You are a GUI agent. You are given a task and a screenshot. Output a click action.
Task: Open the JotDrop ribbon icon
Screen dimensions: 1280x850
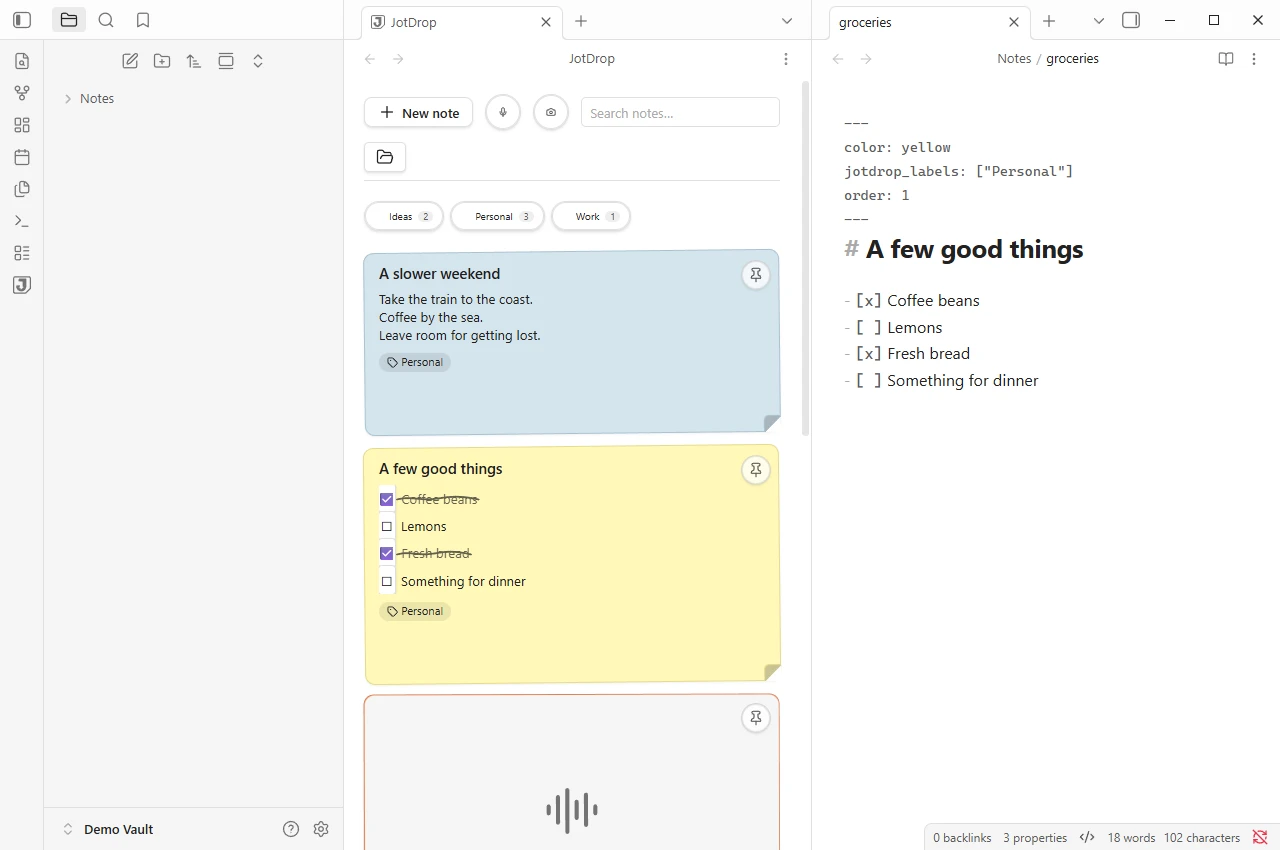(x=22, y=285)
